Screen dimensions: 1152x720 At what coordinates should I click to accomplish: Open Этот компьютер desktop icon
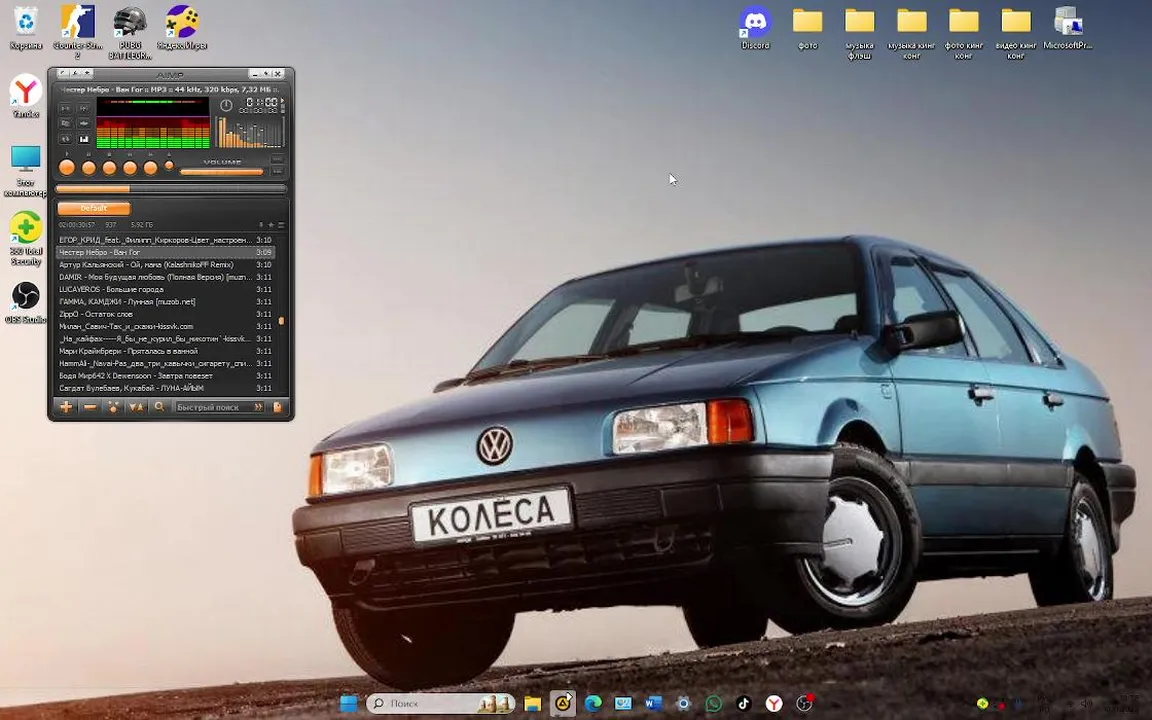pos(26,170)
